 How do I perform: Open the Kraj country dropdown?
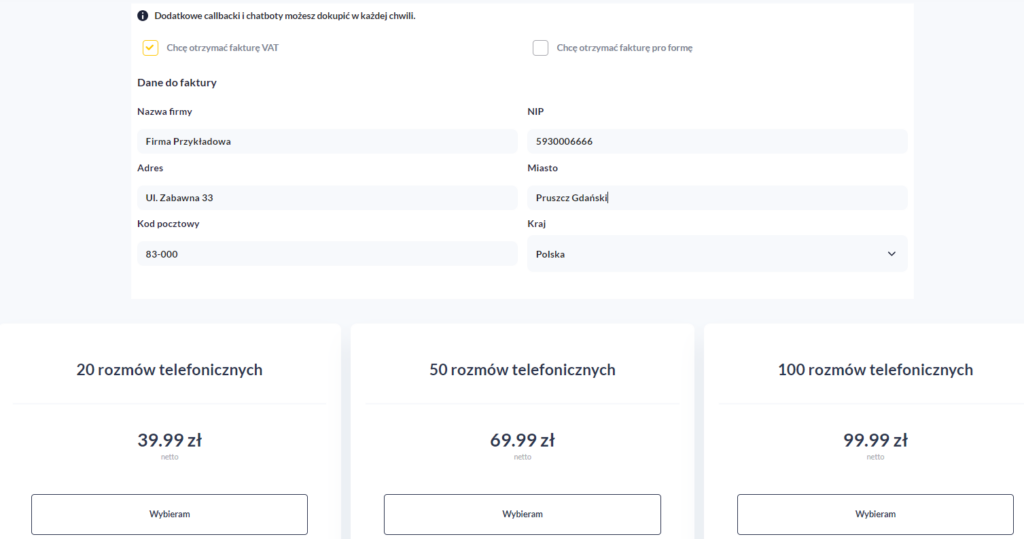coord(717,254)
